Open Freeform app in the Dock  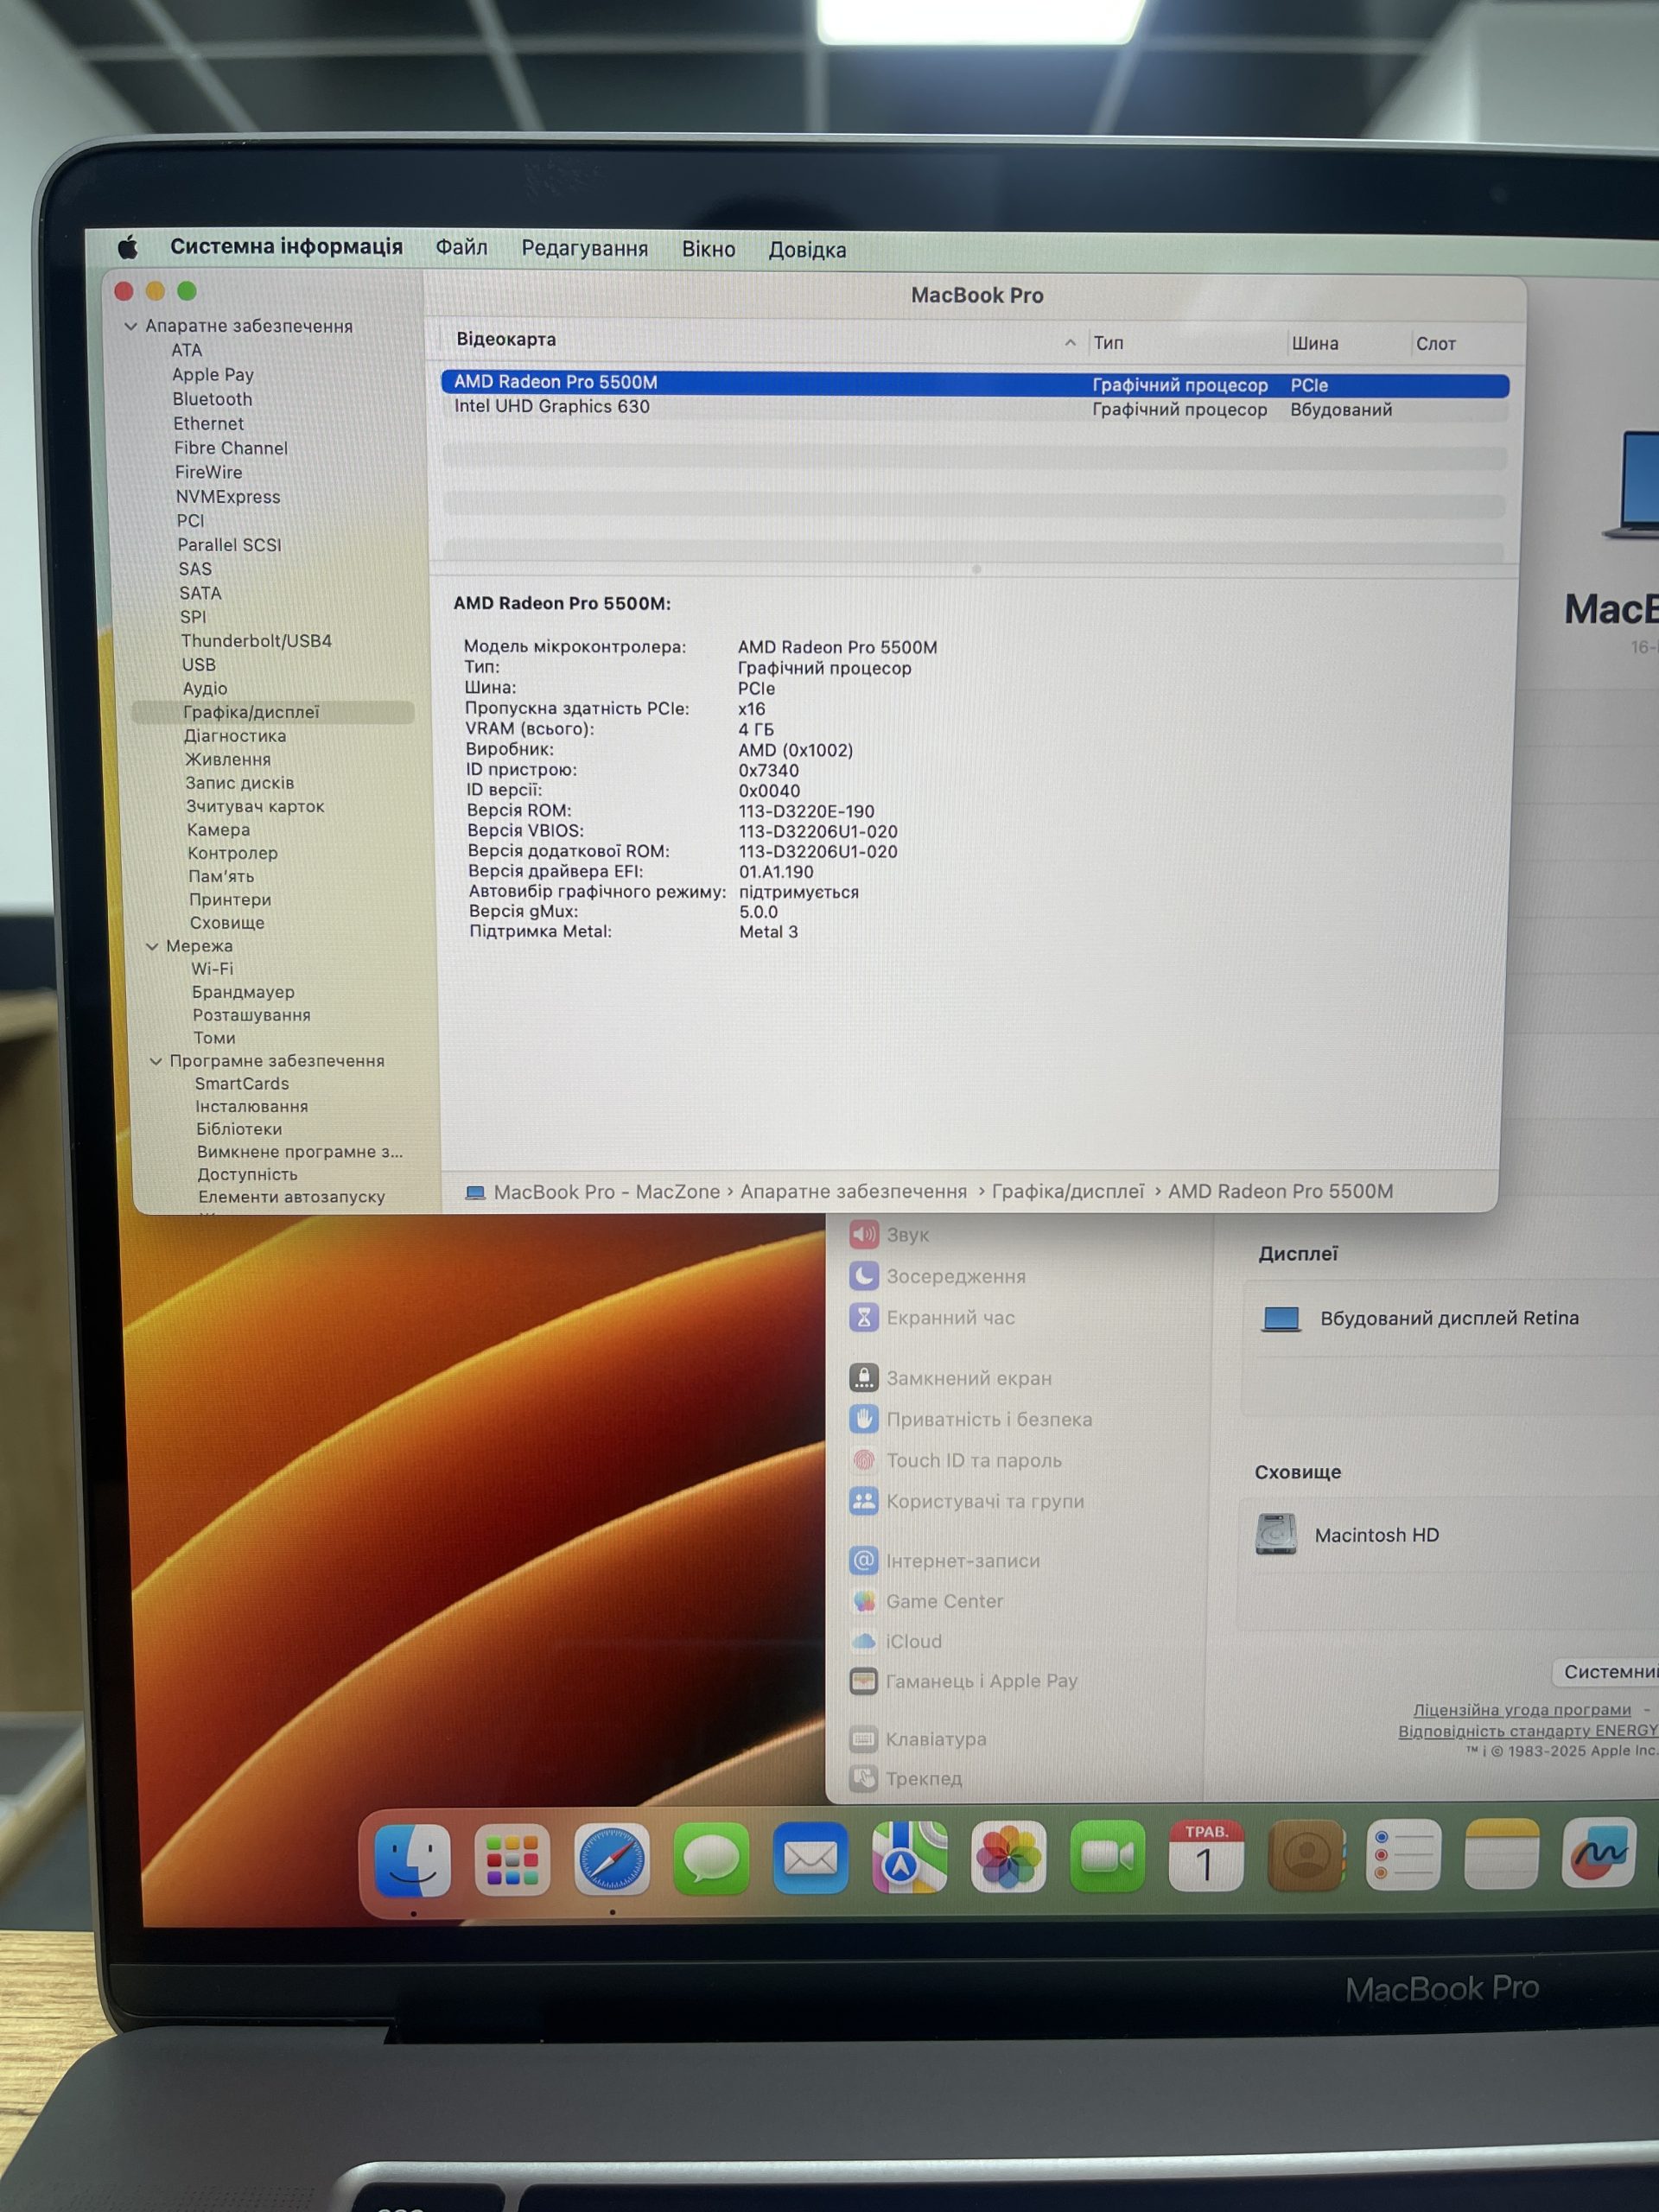coord(1599,1852)
